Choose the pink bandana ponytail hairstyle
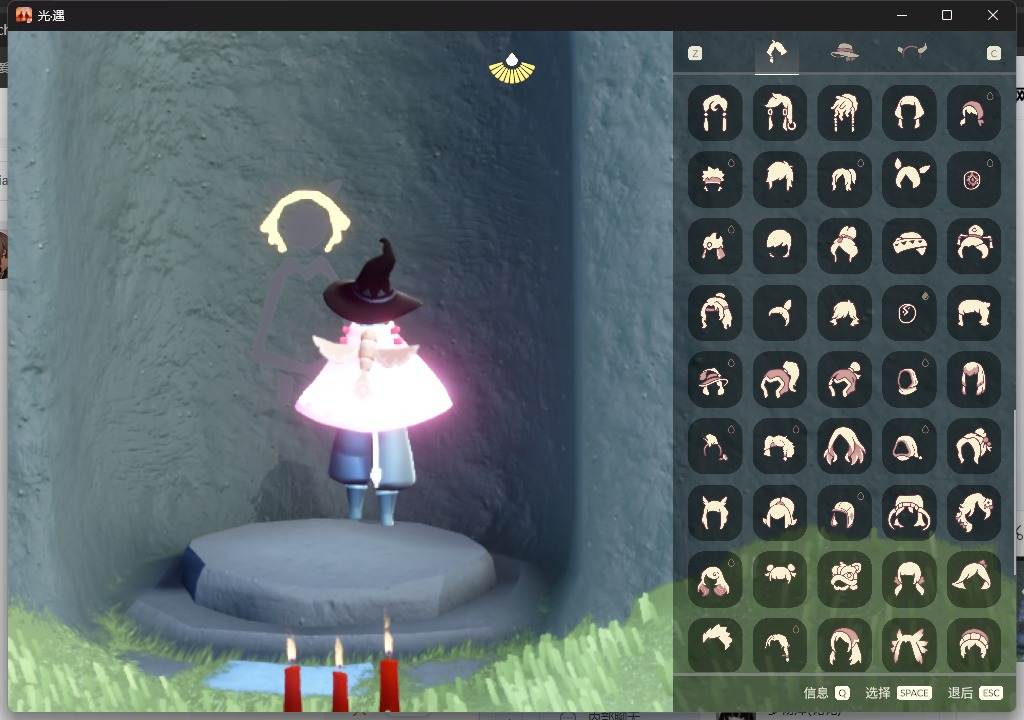Image resolution: width=1024 pixels, height=720 pixels. point(974,112)
